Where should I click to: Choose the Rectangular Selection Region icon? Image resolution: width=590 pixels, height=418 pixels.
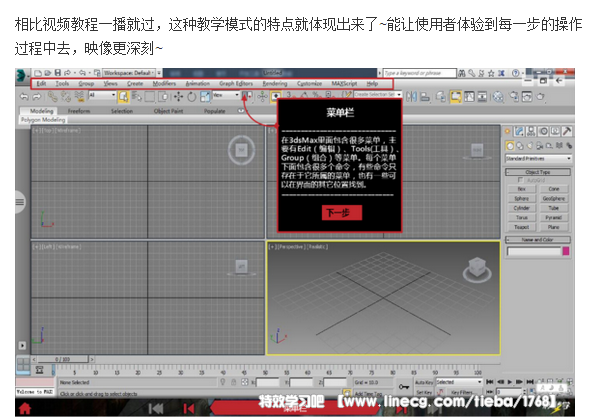[150, 97]
